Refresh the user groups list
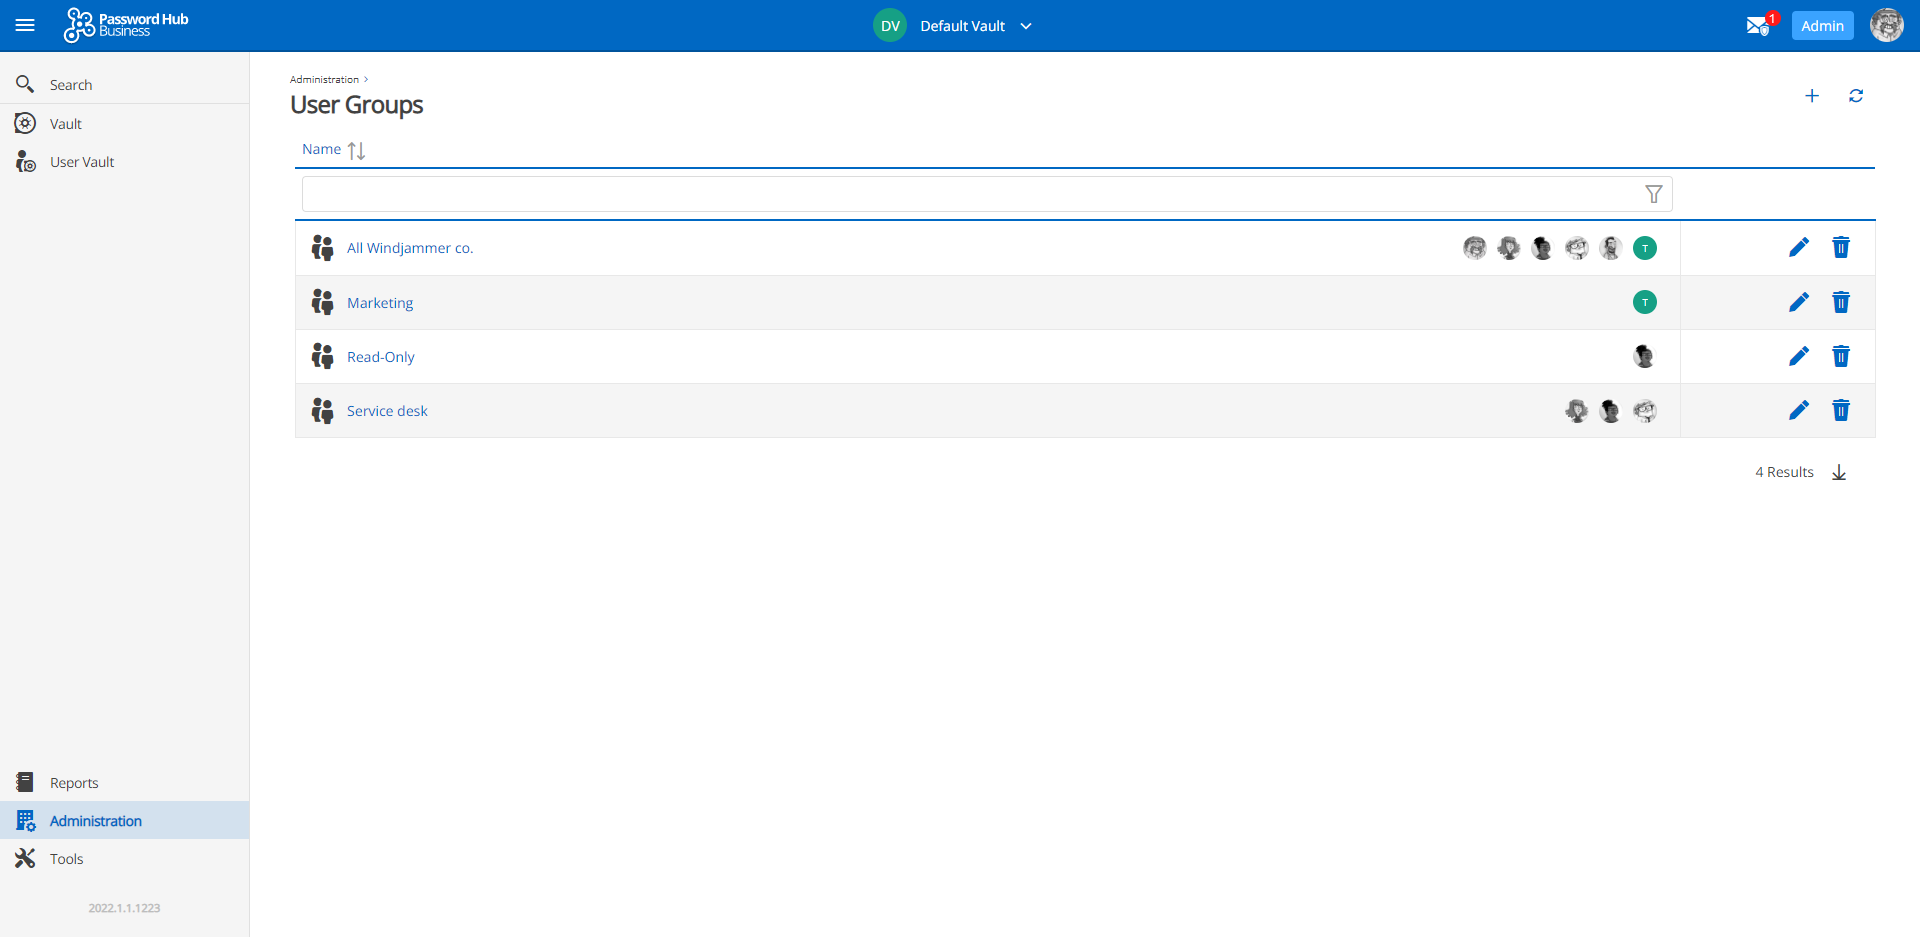 (1857, 95)
